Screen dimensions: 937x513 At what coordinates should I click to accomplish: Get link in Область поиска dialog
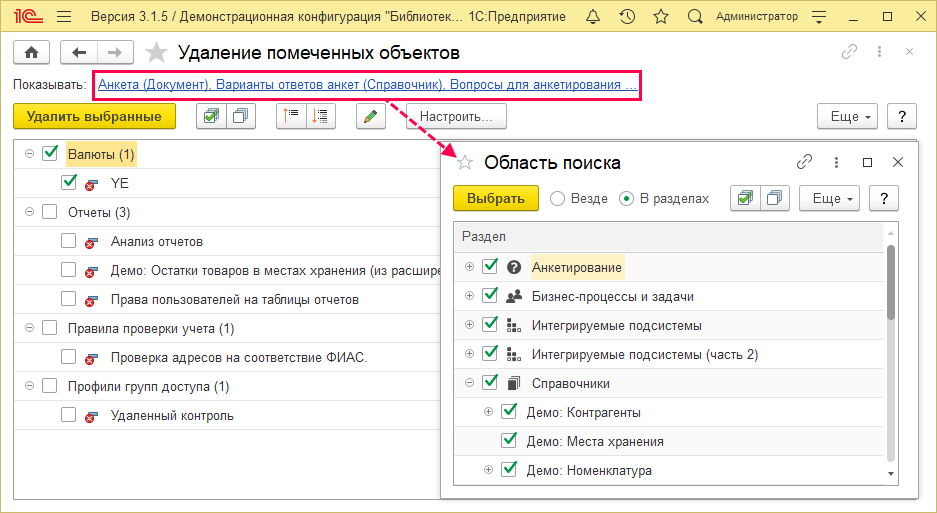[804, 162]
